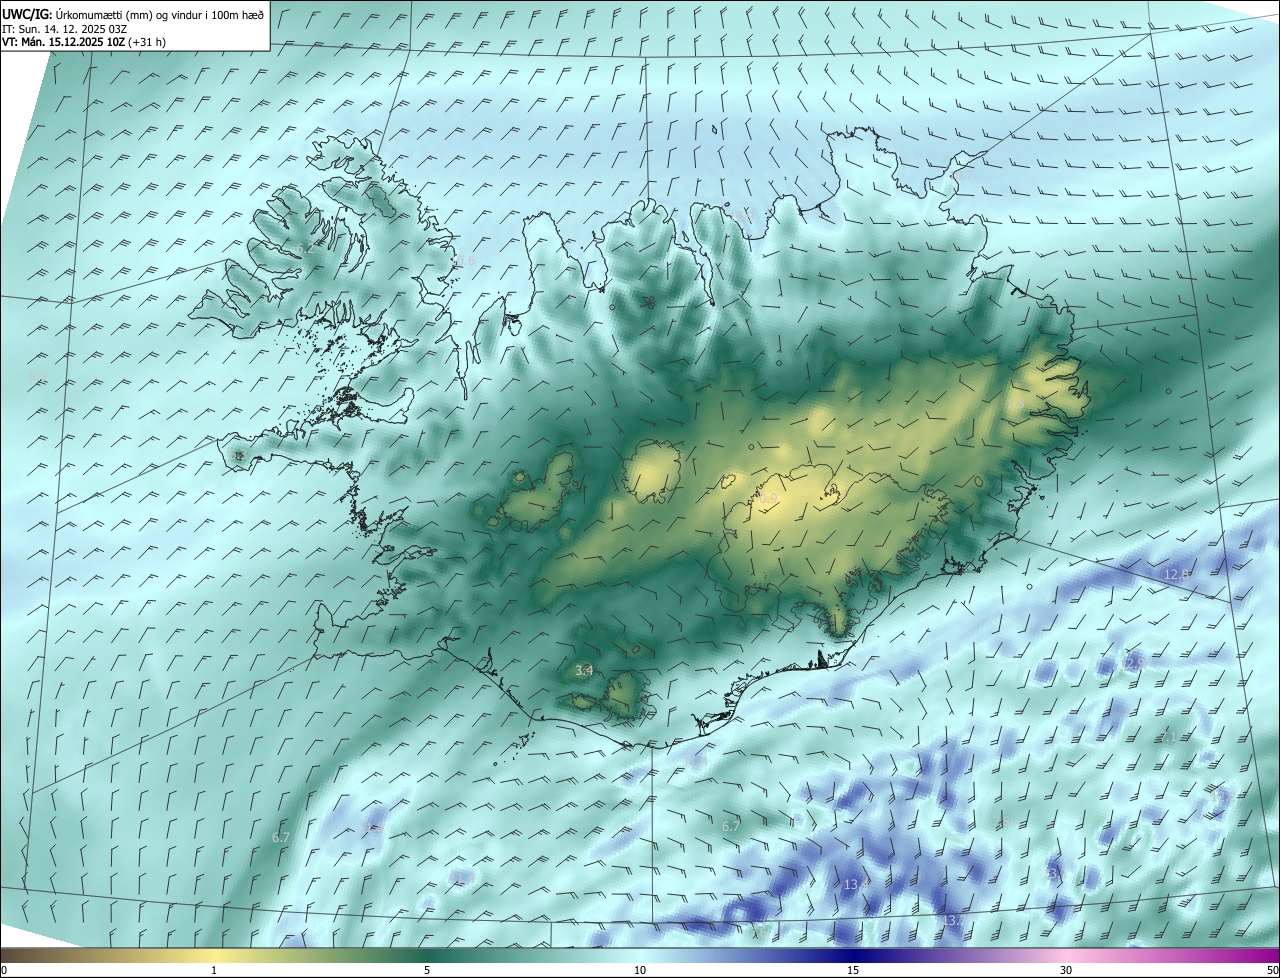Click the yellow color bar segment above '1'

click(214, 955)
